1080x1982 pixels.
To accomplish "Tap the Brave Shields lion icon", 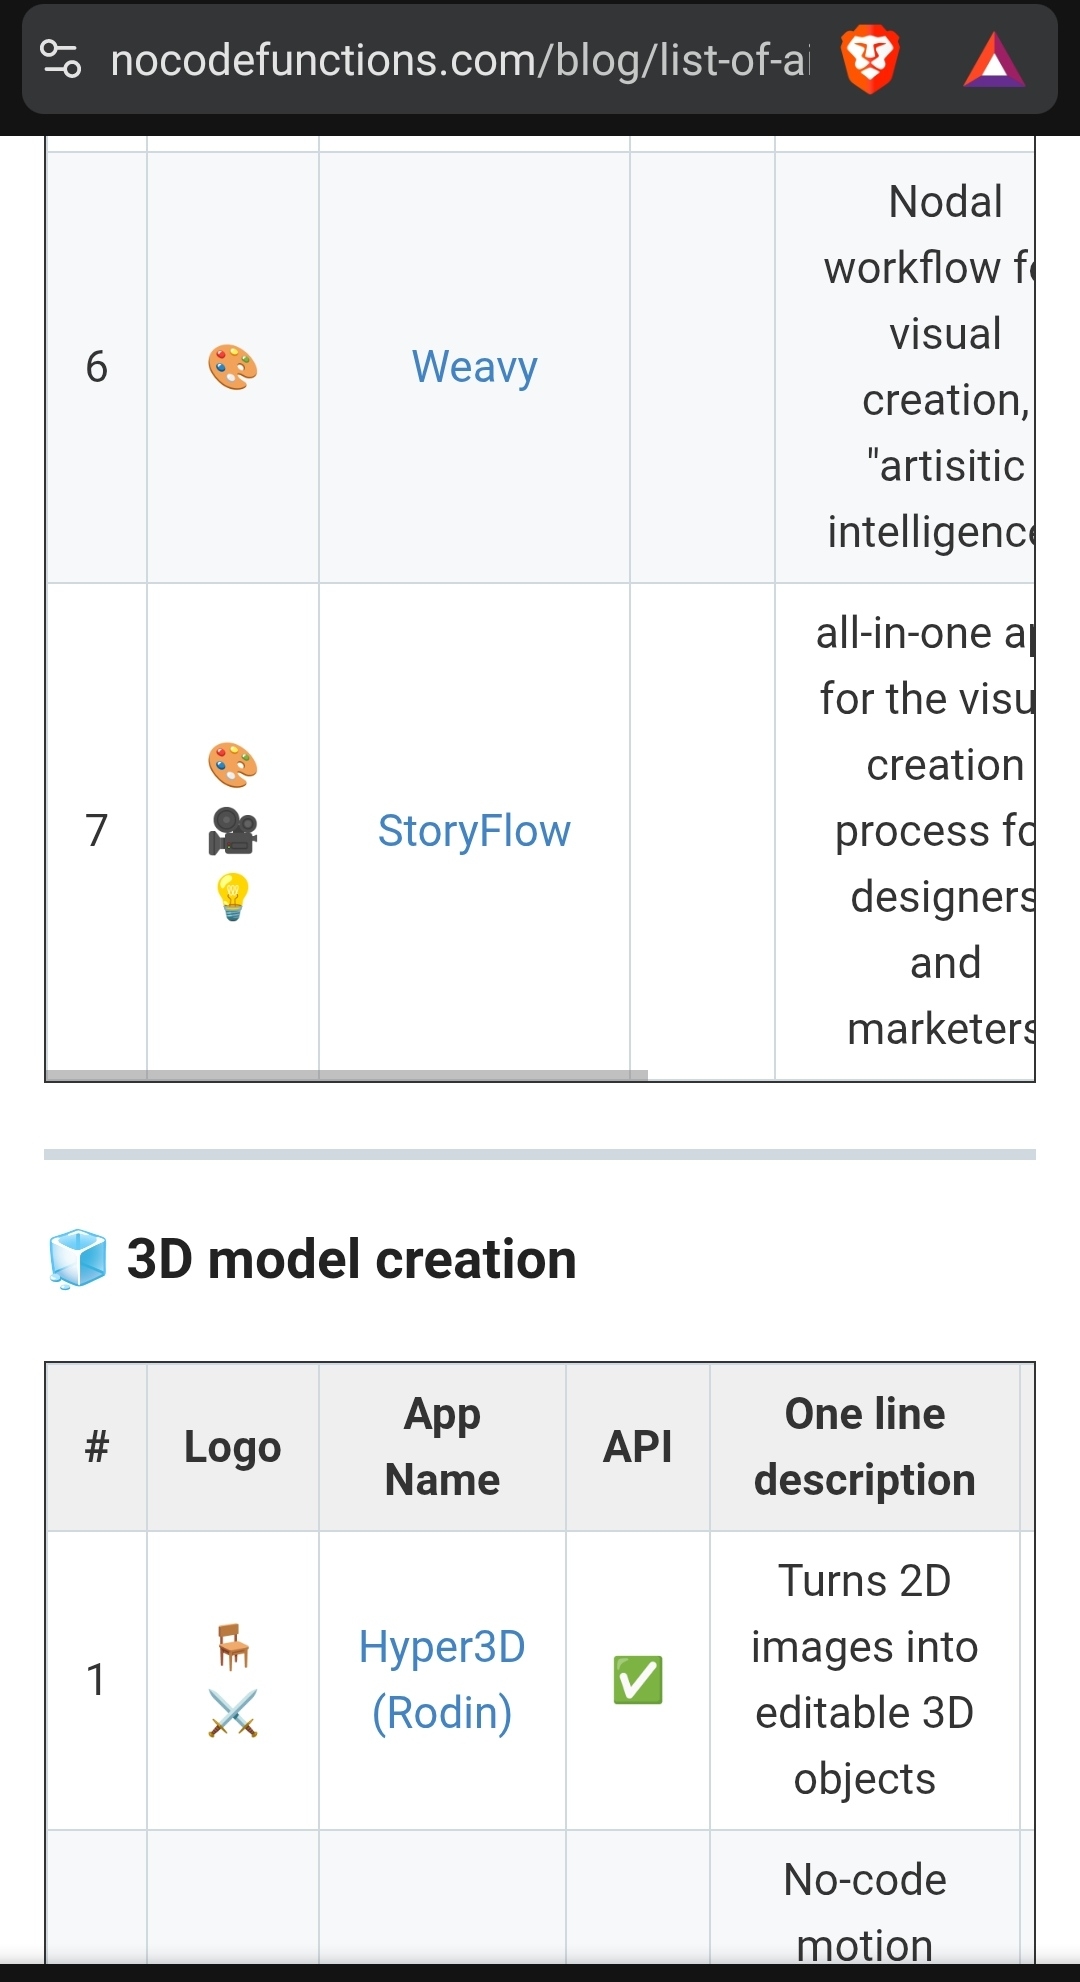I will [x=869, y=60].
